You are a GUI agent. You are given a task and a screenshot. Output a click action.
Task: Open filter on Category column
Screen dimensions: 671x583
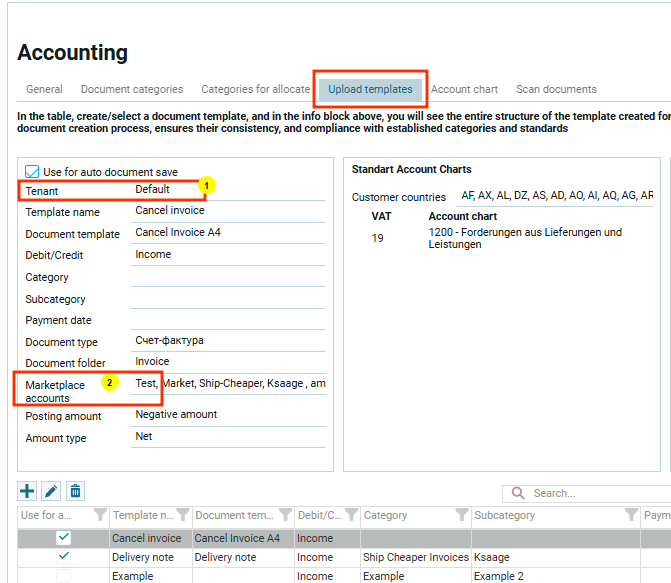pyautogui.click(x=461, y=515)
